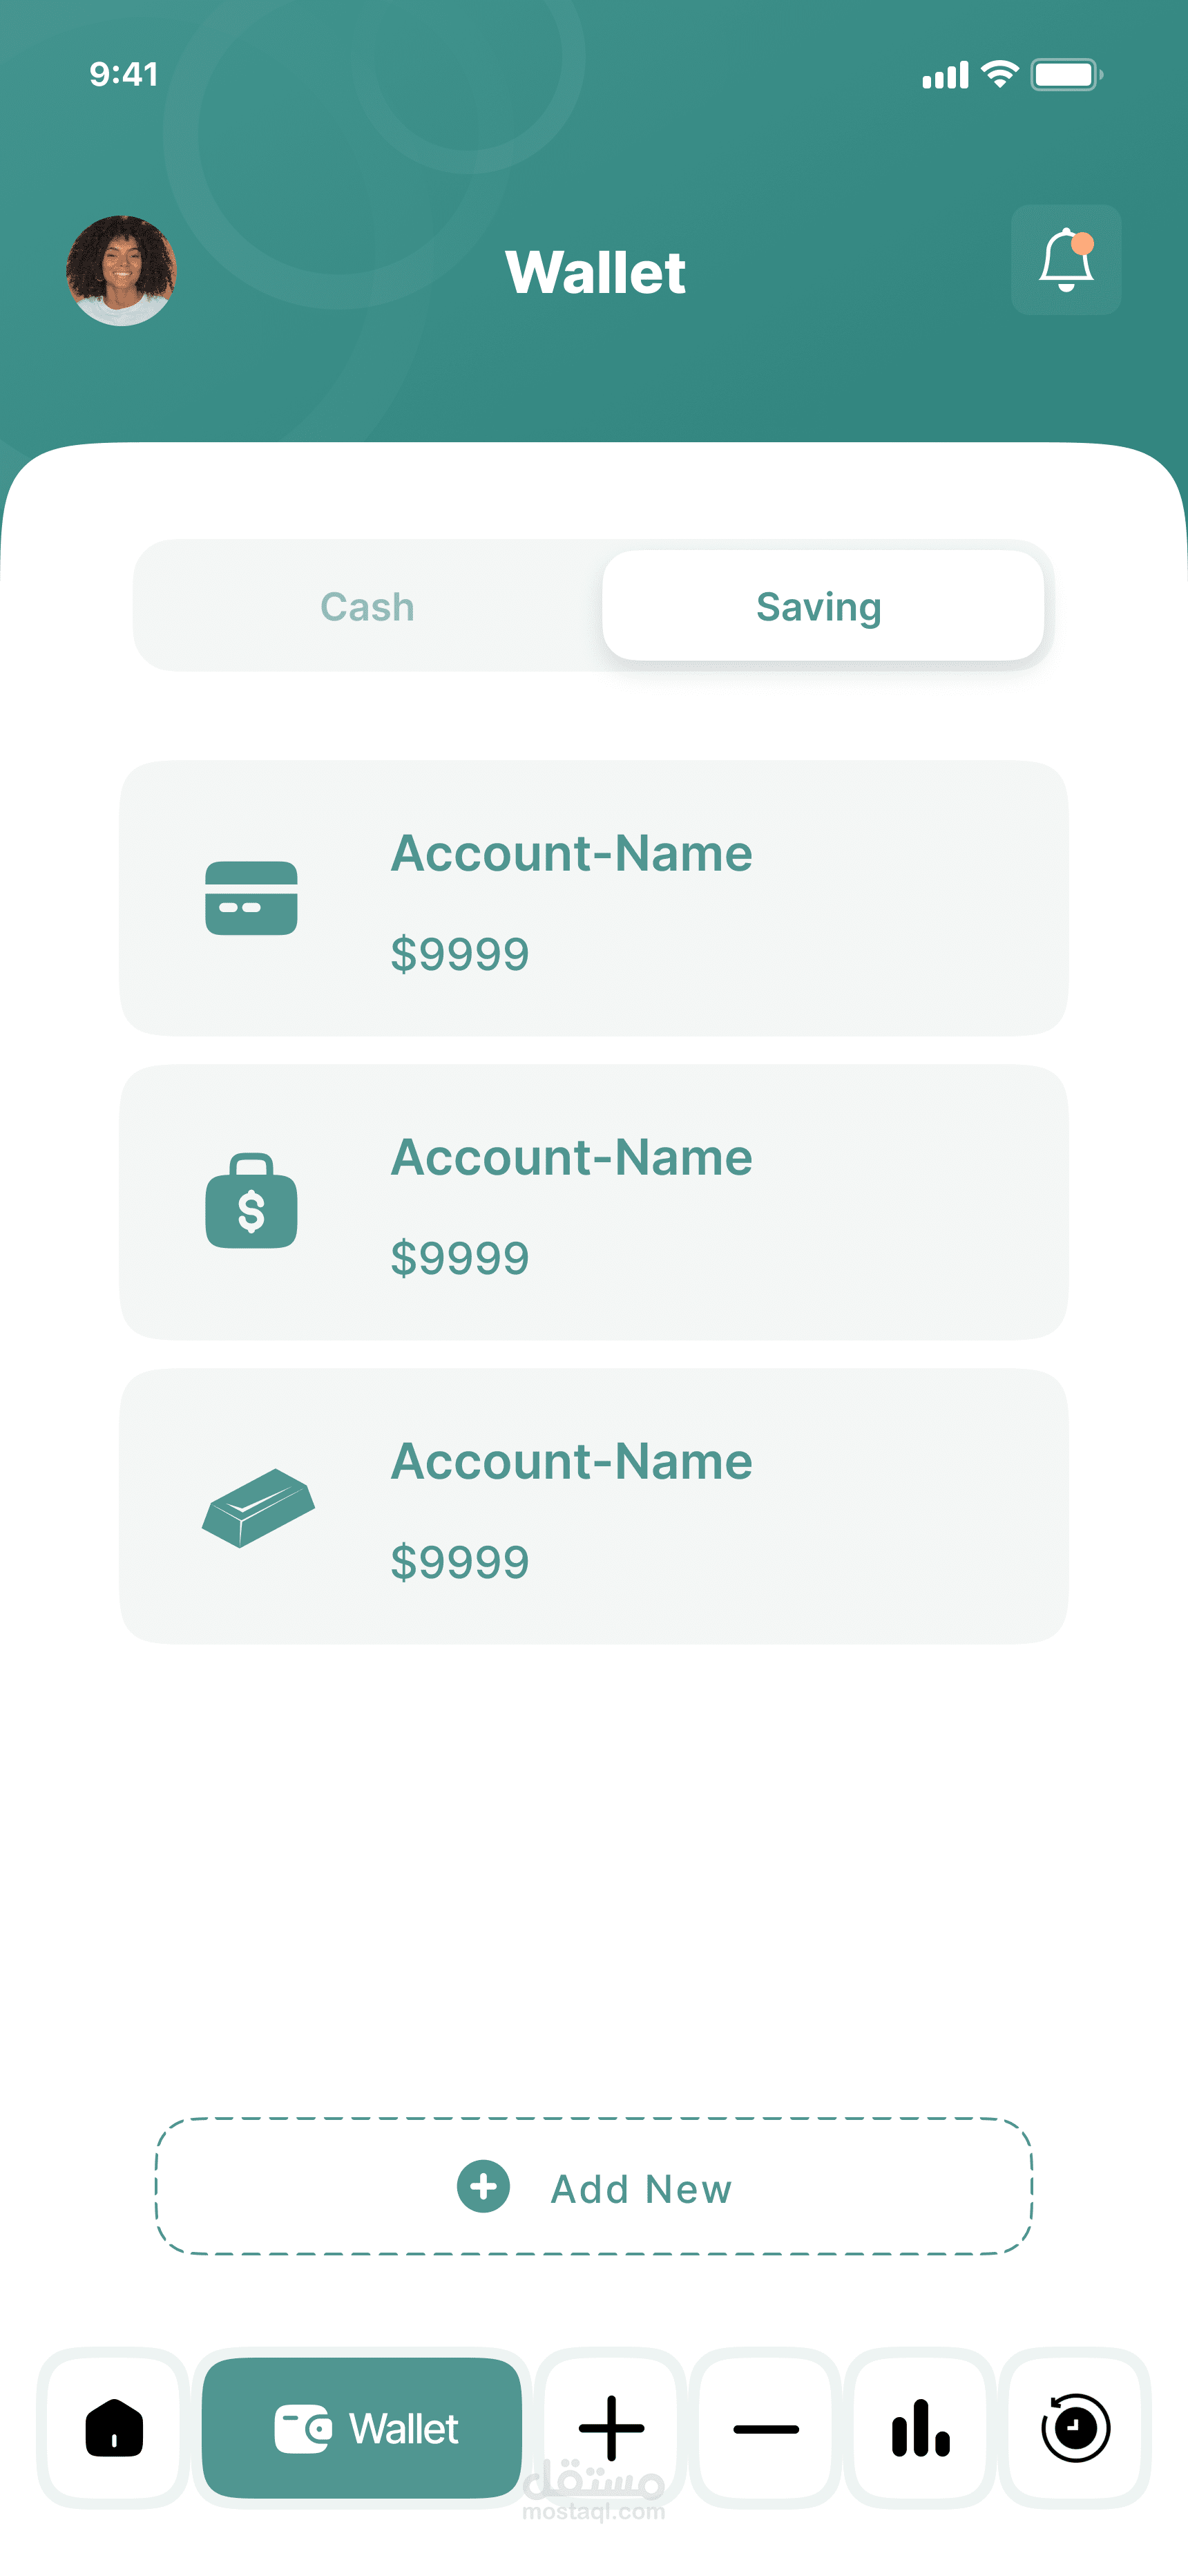
Task: Tap the Wallet button in bottom bar
Action: tap(362, 2428)
